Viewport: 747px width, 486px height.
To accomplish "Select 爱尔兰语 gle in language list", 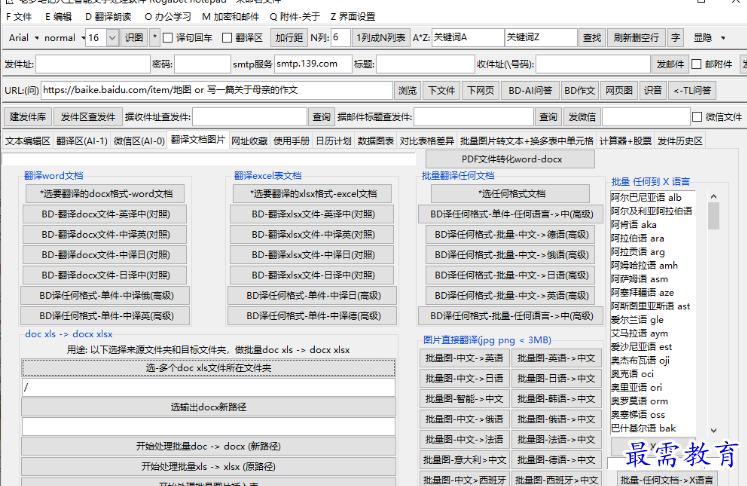I will tap(637, 320).
